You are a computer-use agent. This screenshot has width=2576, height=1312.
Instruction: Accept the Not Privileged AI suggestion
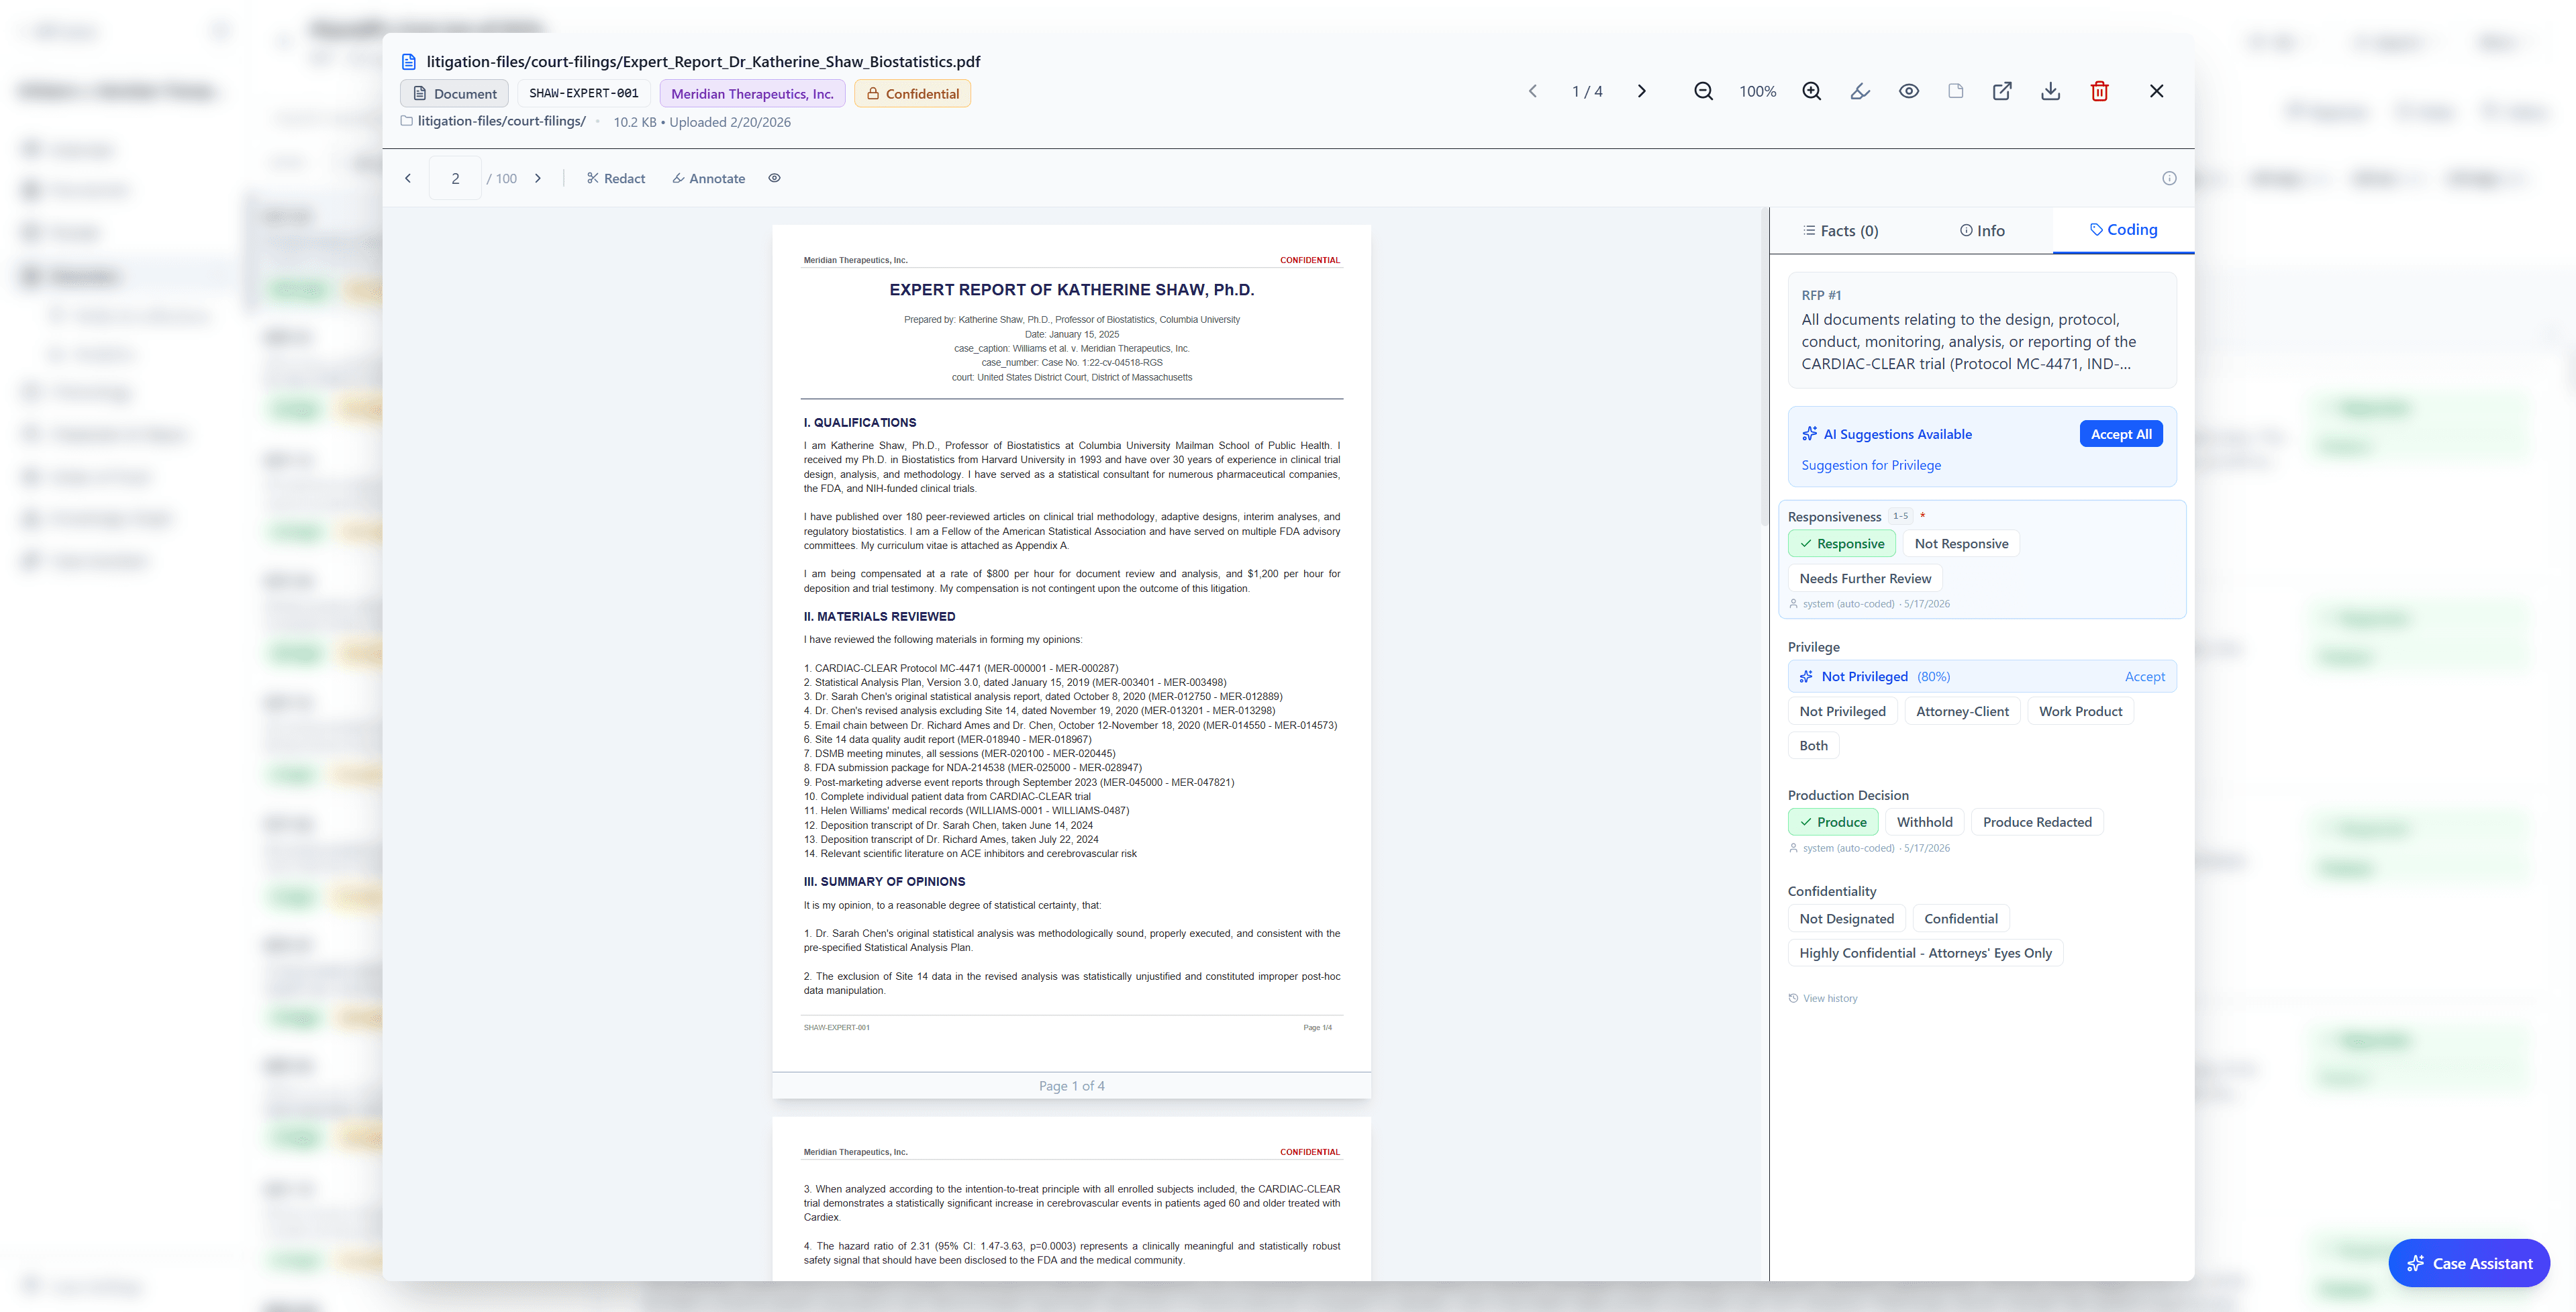click(x=2144, y=677)
